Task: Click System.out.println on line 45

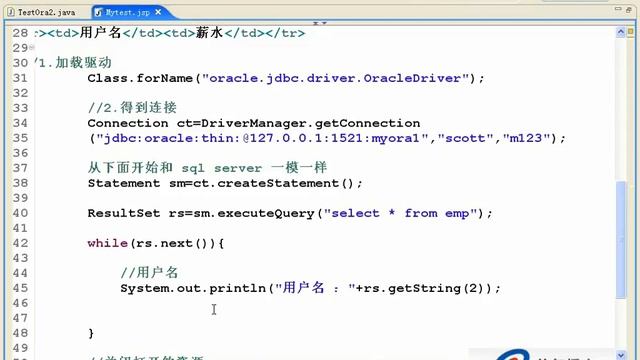Action: [x=193, y=288]
